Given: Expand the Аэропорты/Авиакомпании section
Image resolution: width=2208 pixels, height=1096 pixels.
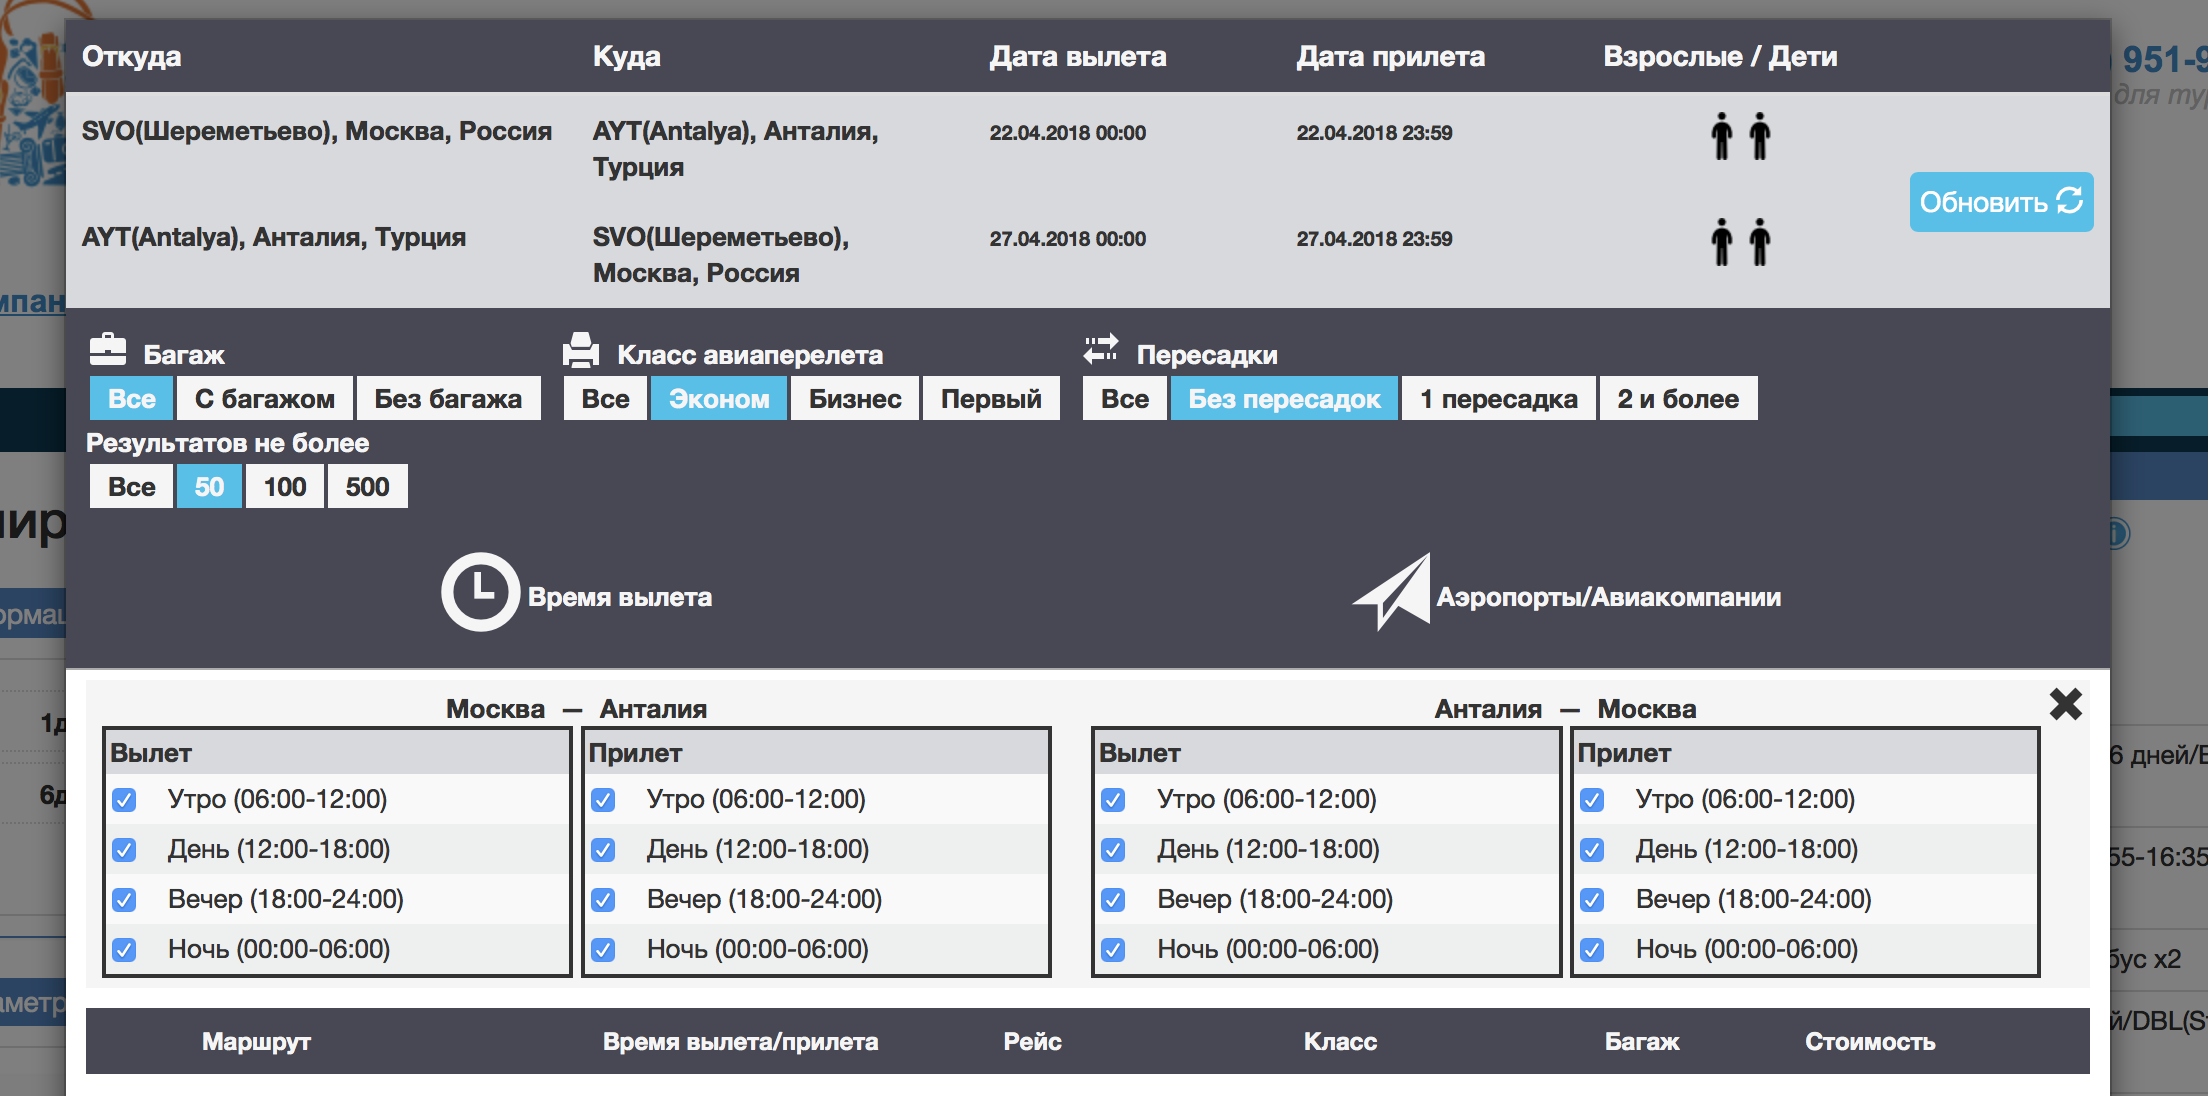Looking at the screenshot, I should pyautogui.click(x=1608, y=597).
